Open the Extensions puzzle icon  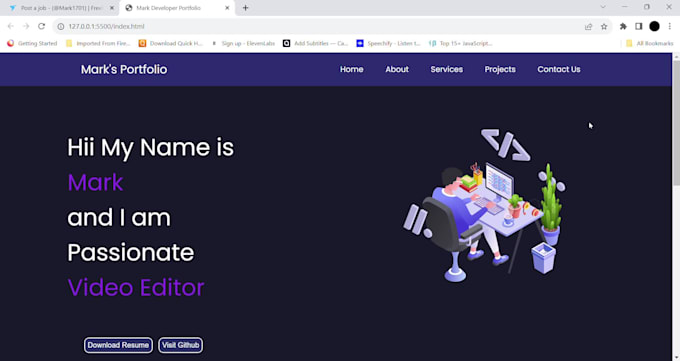(623, 26)
